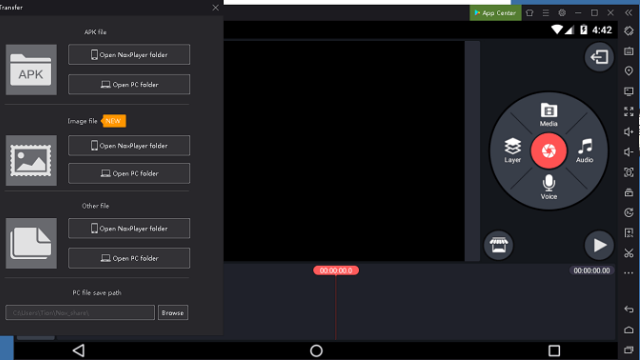Open the toolbox sidebar icon
Screen dimensions: 640x360
point(629,192)
